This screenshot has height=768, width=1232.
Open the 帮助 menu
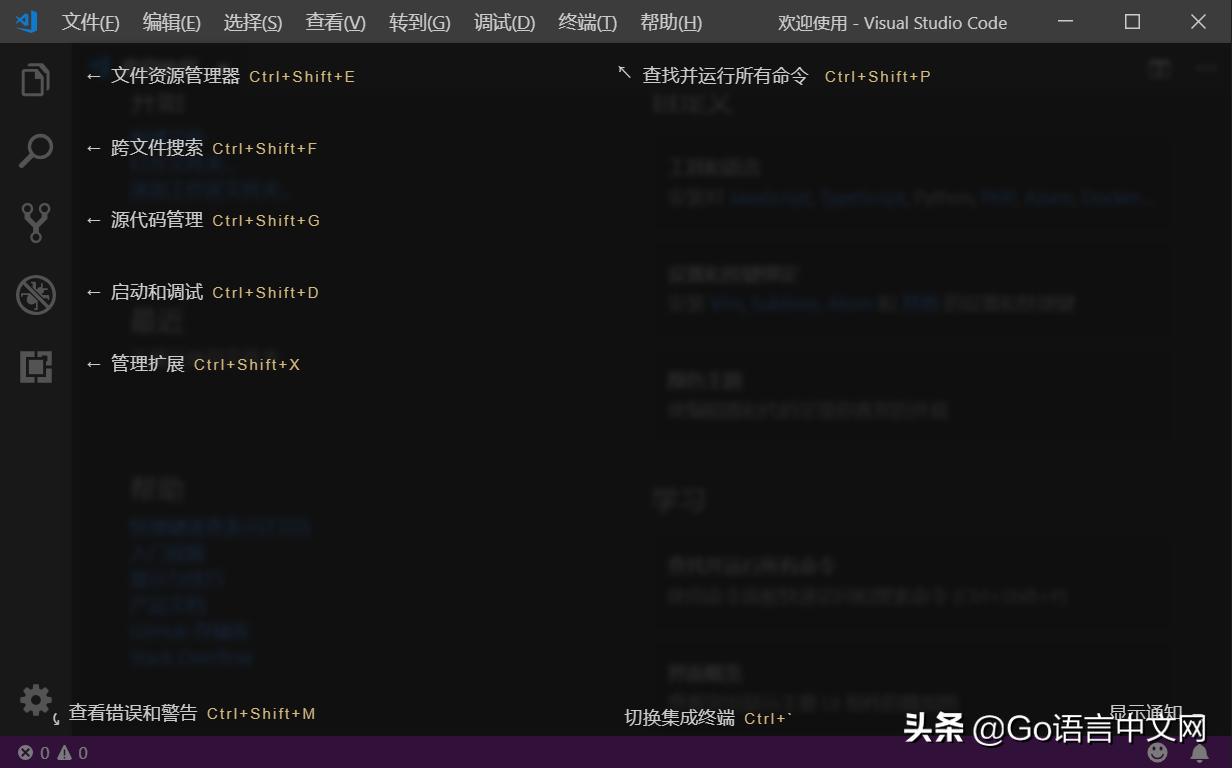coord(670,22)
